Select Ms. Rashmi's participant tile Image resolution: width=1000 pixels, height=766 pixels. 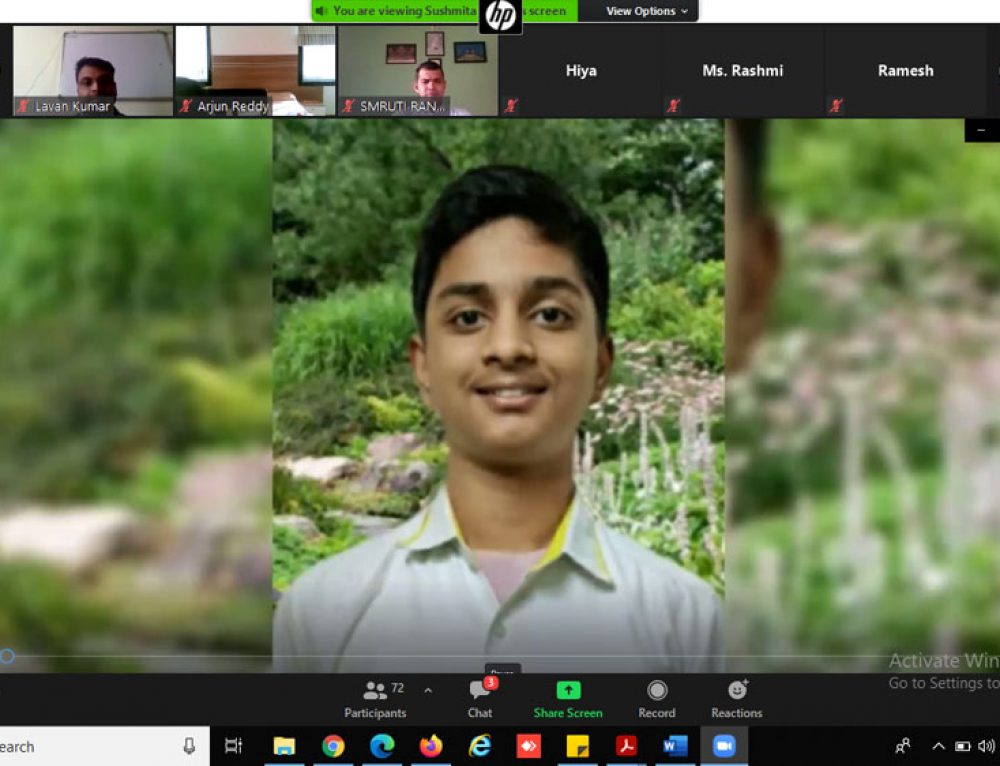click(743, 71)
